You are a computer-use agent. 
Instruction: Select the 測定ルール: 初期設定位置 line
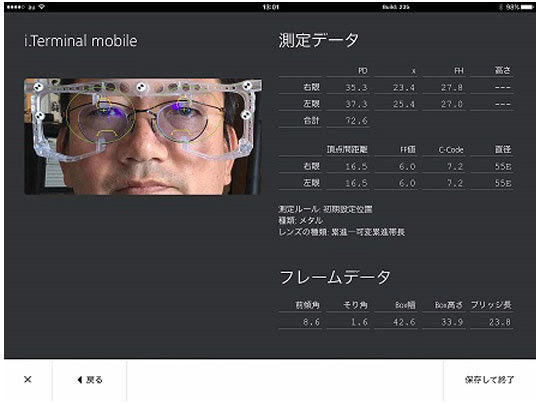[325, 209]
